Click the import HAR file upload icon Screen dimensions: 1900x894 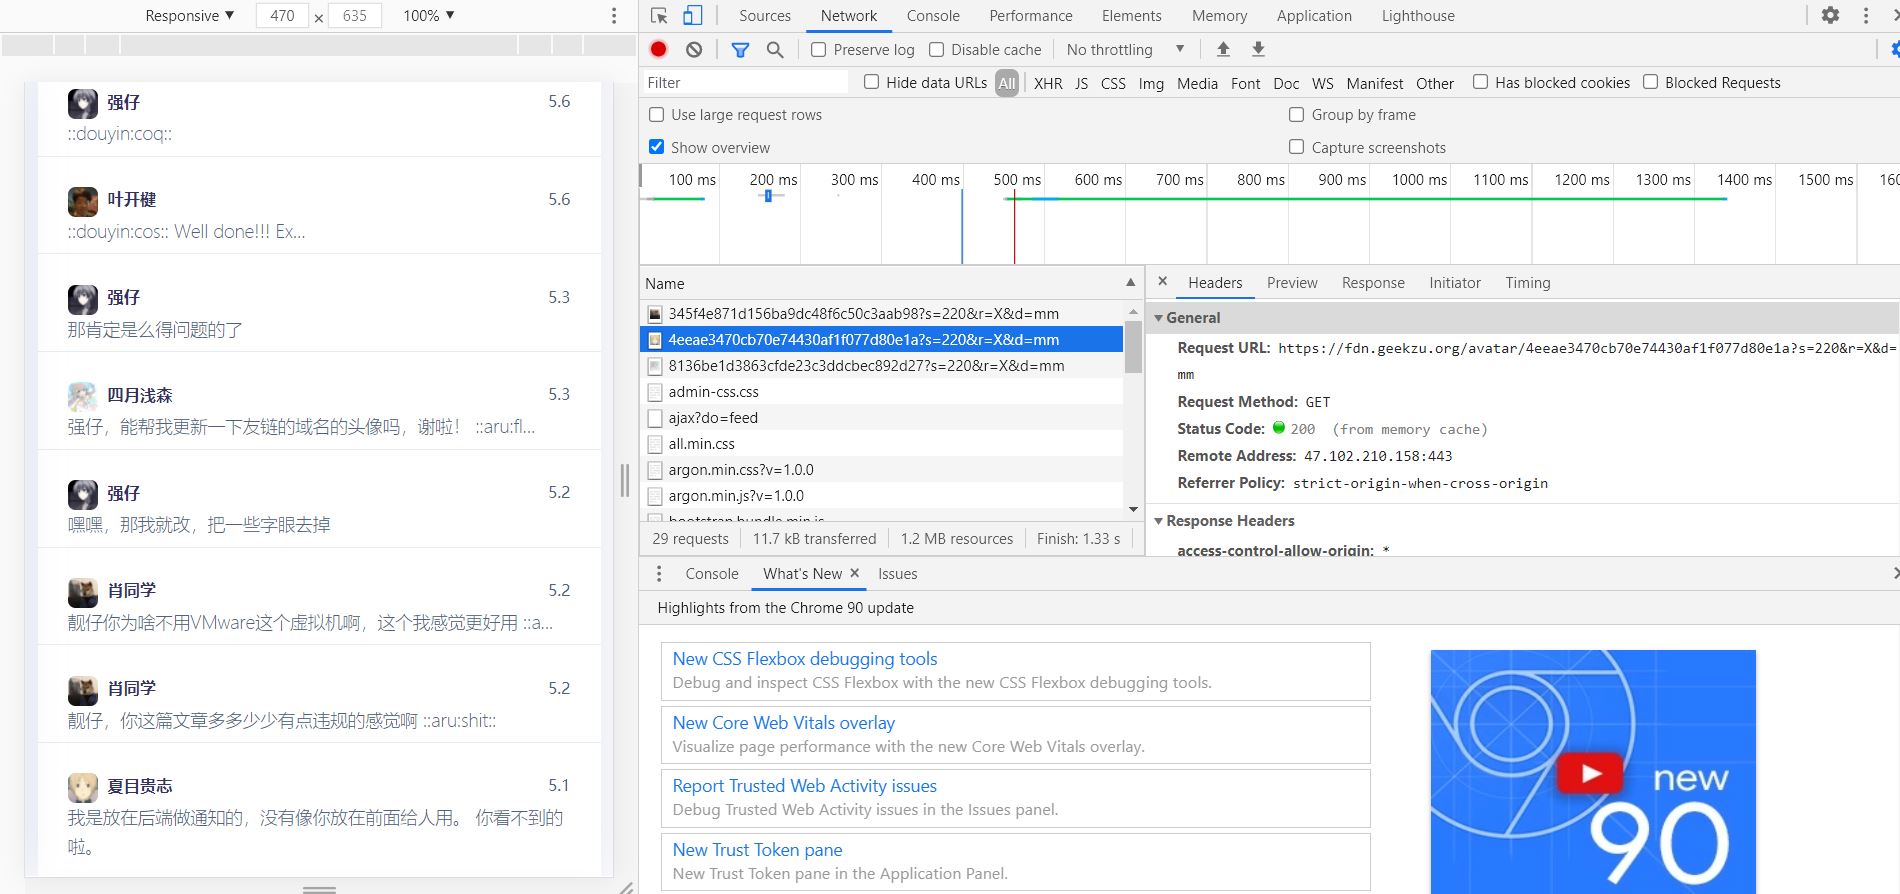[1223, 49]
